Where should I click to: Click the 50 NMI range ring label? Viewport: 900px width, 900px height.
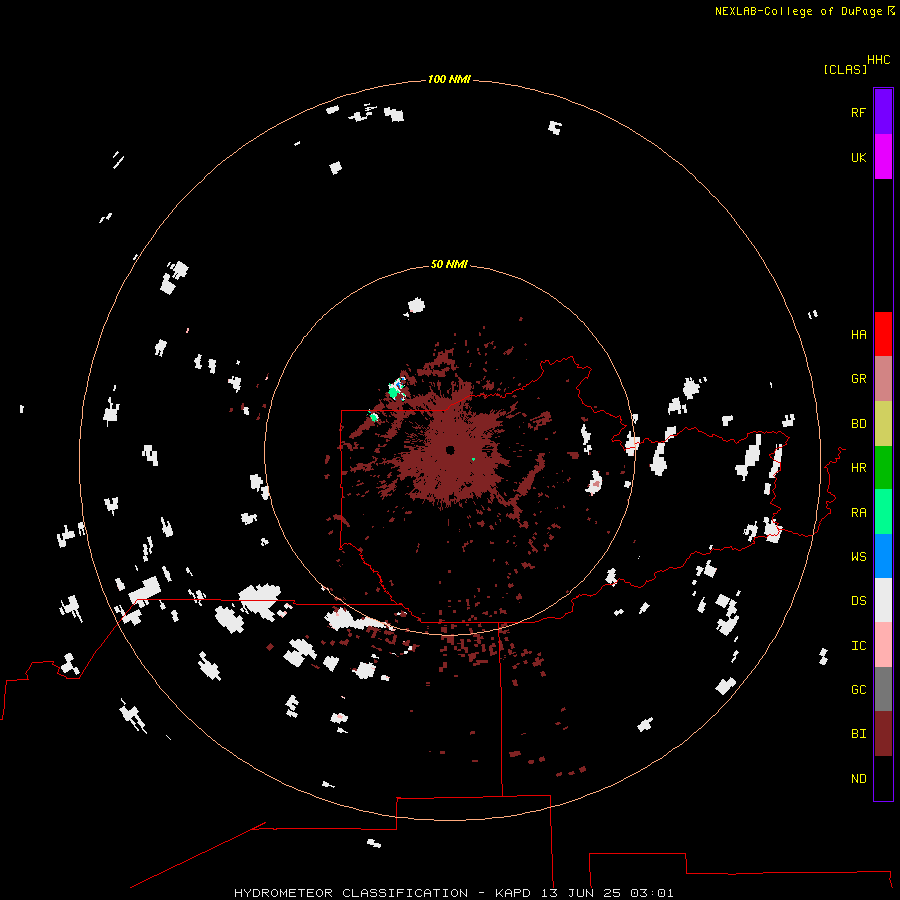coord(449,264)
